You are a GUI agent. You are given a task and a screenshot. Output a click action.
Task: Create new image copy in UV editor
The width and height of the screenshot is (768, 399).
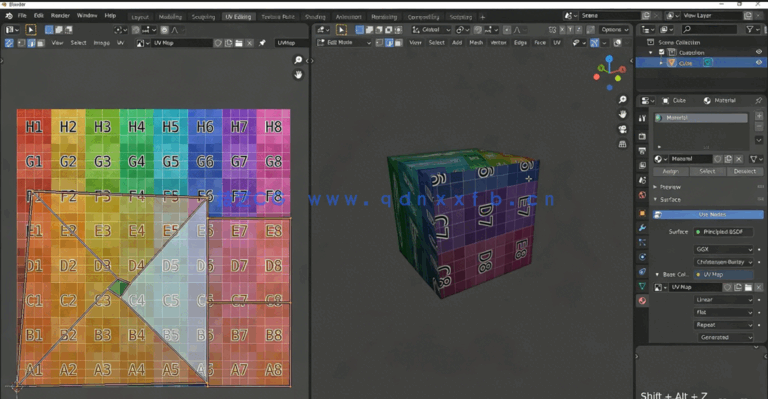click(229, 43)
